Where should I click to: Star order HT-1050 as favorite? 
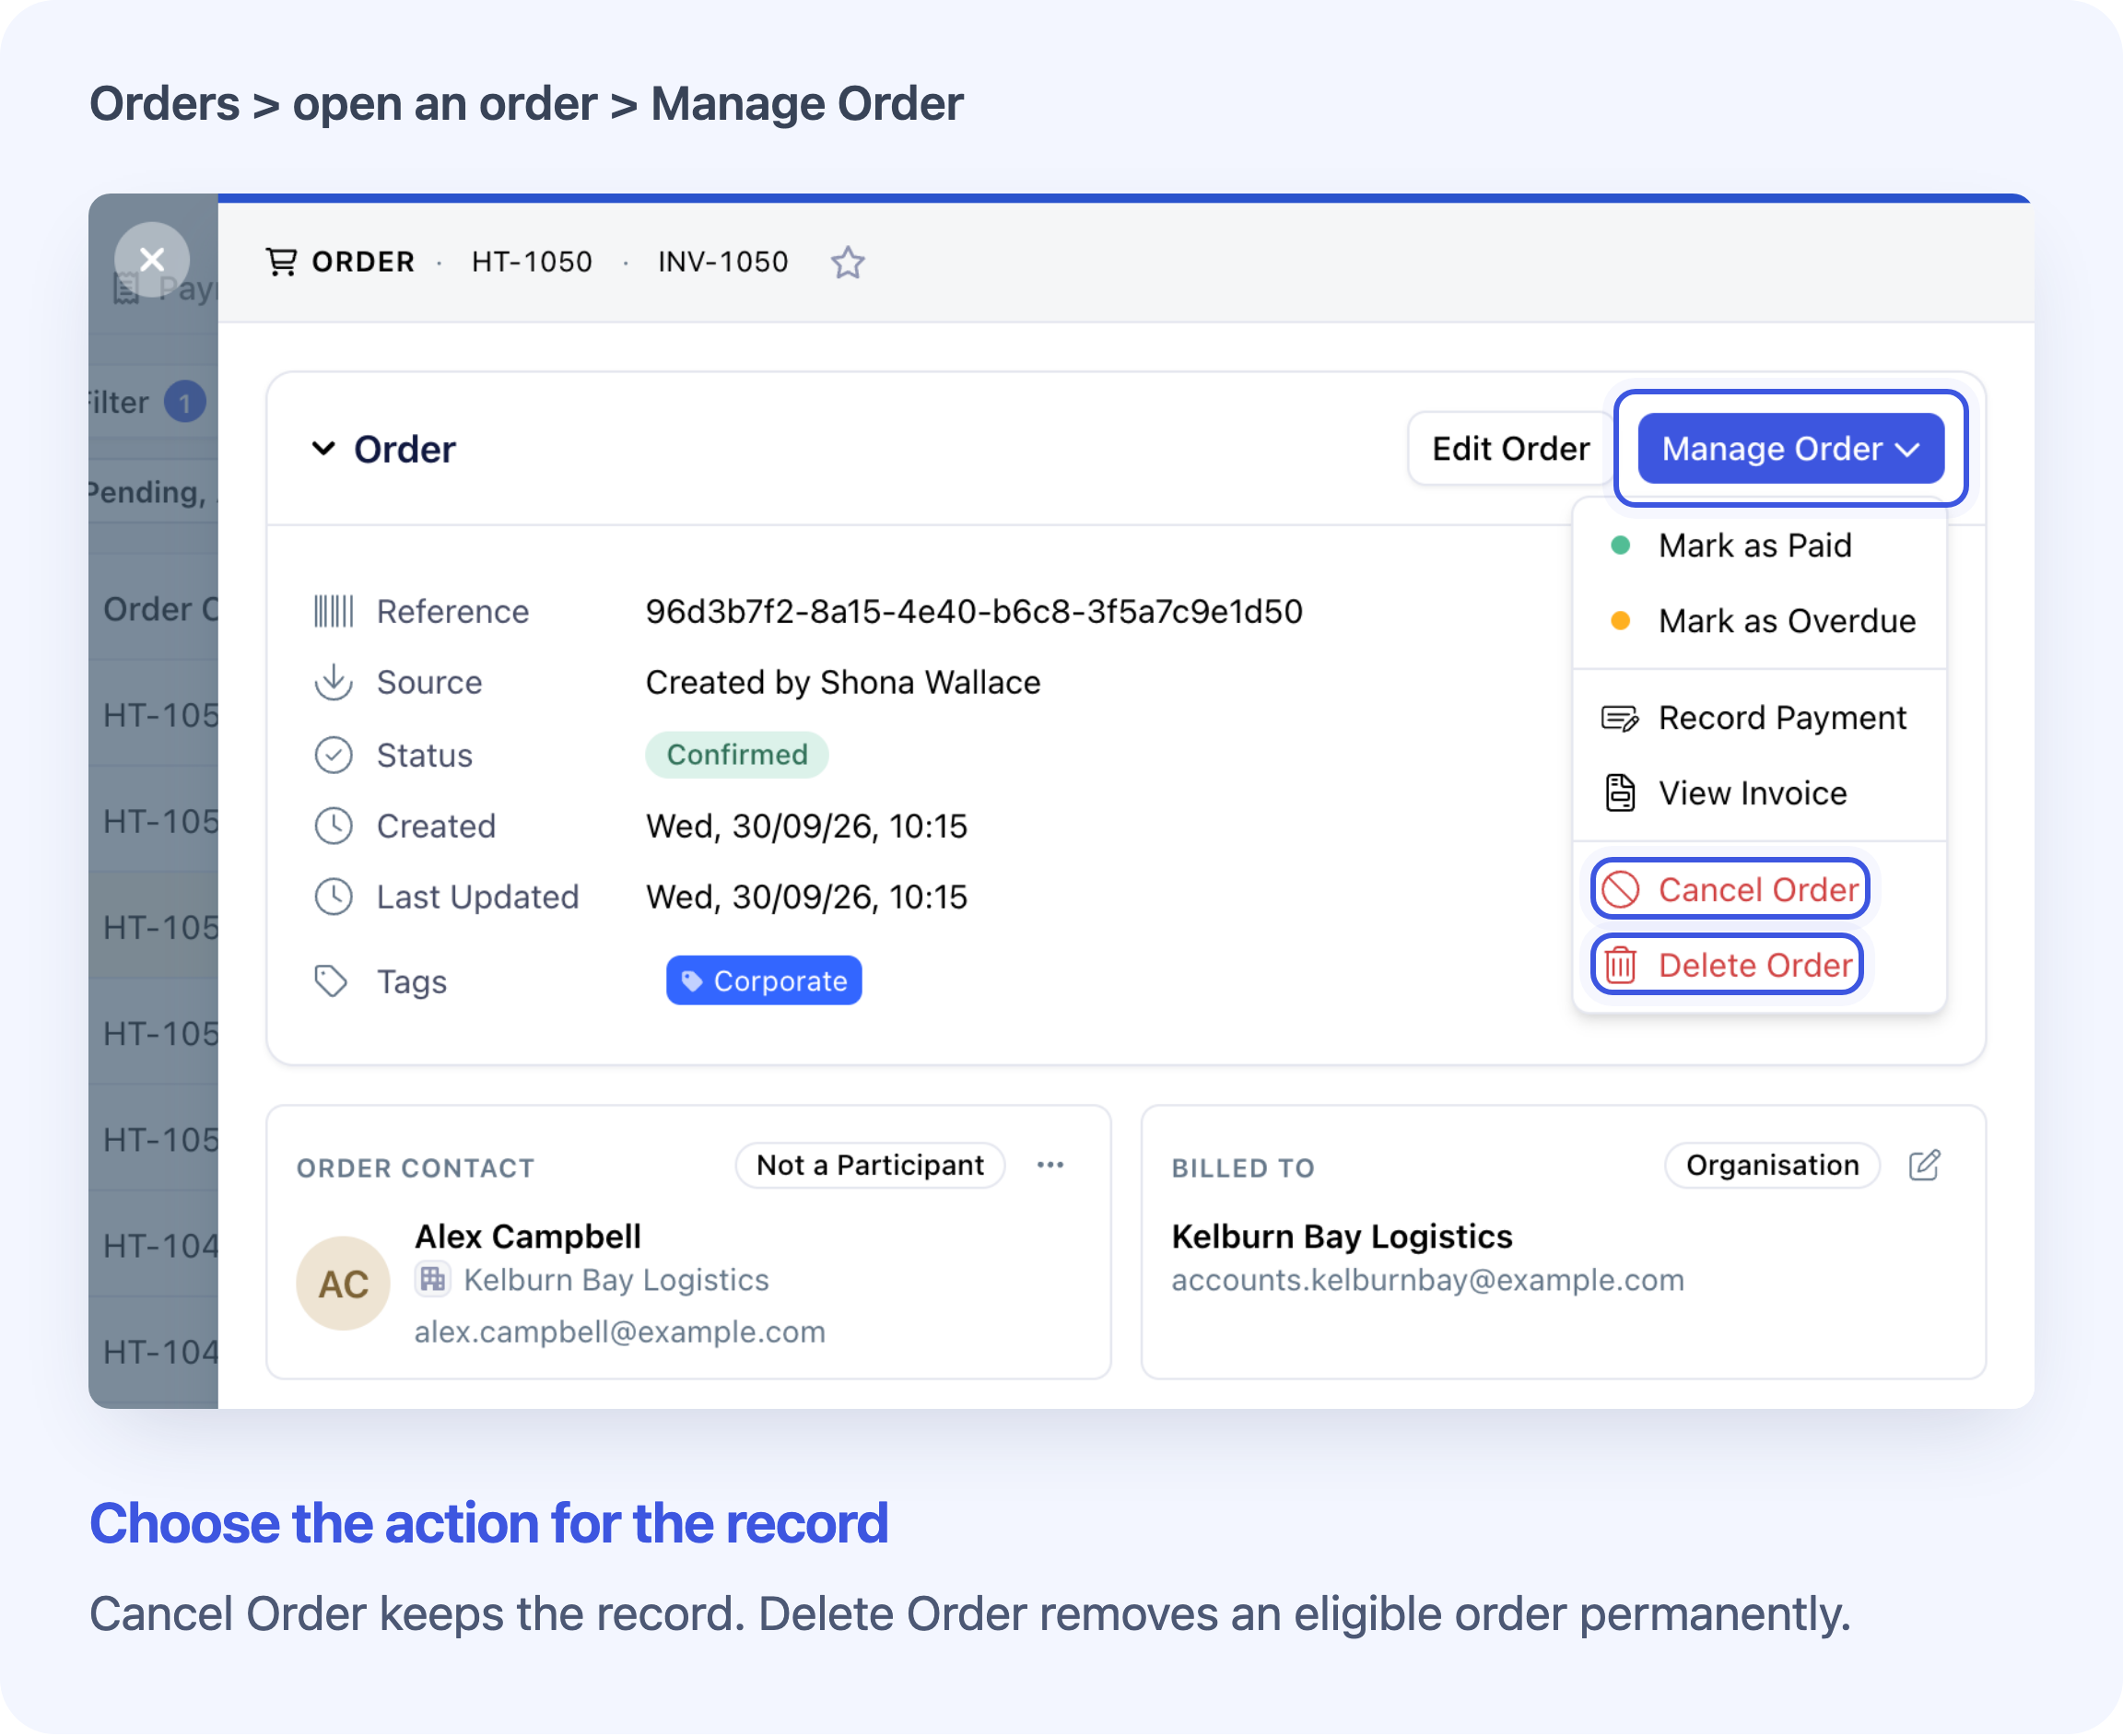point(847,262)
